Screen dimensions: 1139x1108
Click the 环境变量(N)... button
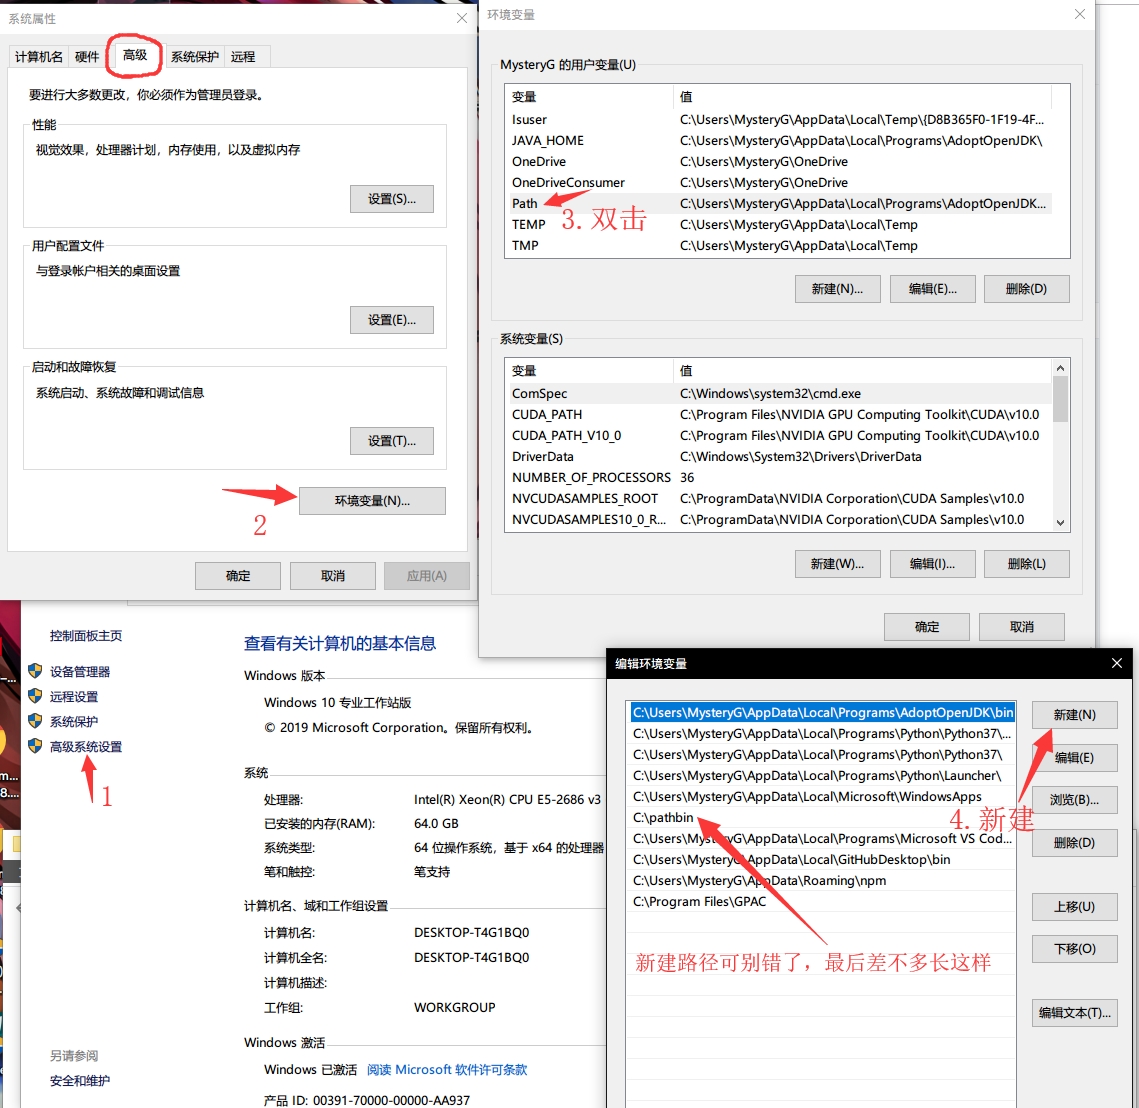pos(372,501)
